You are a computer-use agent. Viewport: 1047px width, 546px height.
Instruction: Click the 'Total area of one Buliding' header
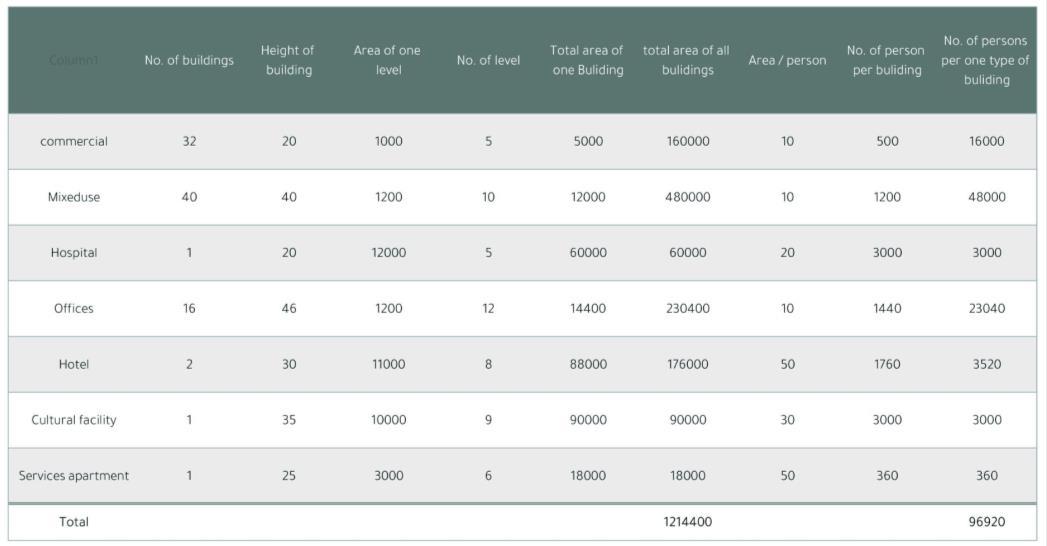pos(587,60)
